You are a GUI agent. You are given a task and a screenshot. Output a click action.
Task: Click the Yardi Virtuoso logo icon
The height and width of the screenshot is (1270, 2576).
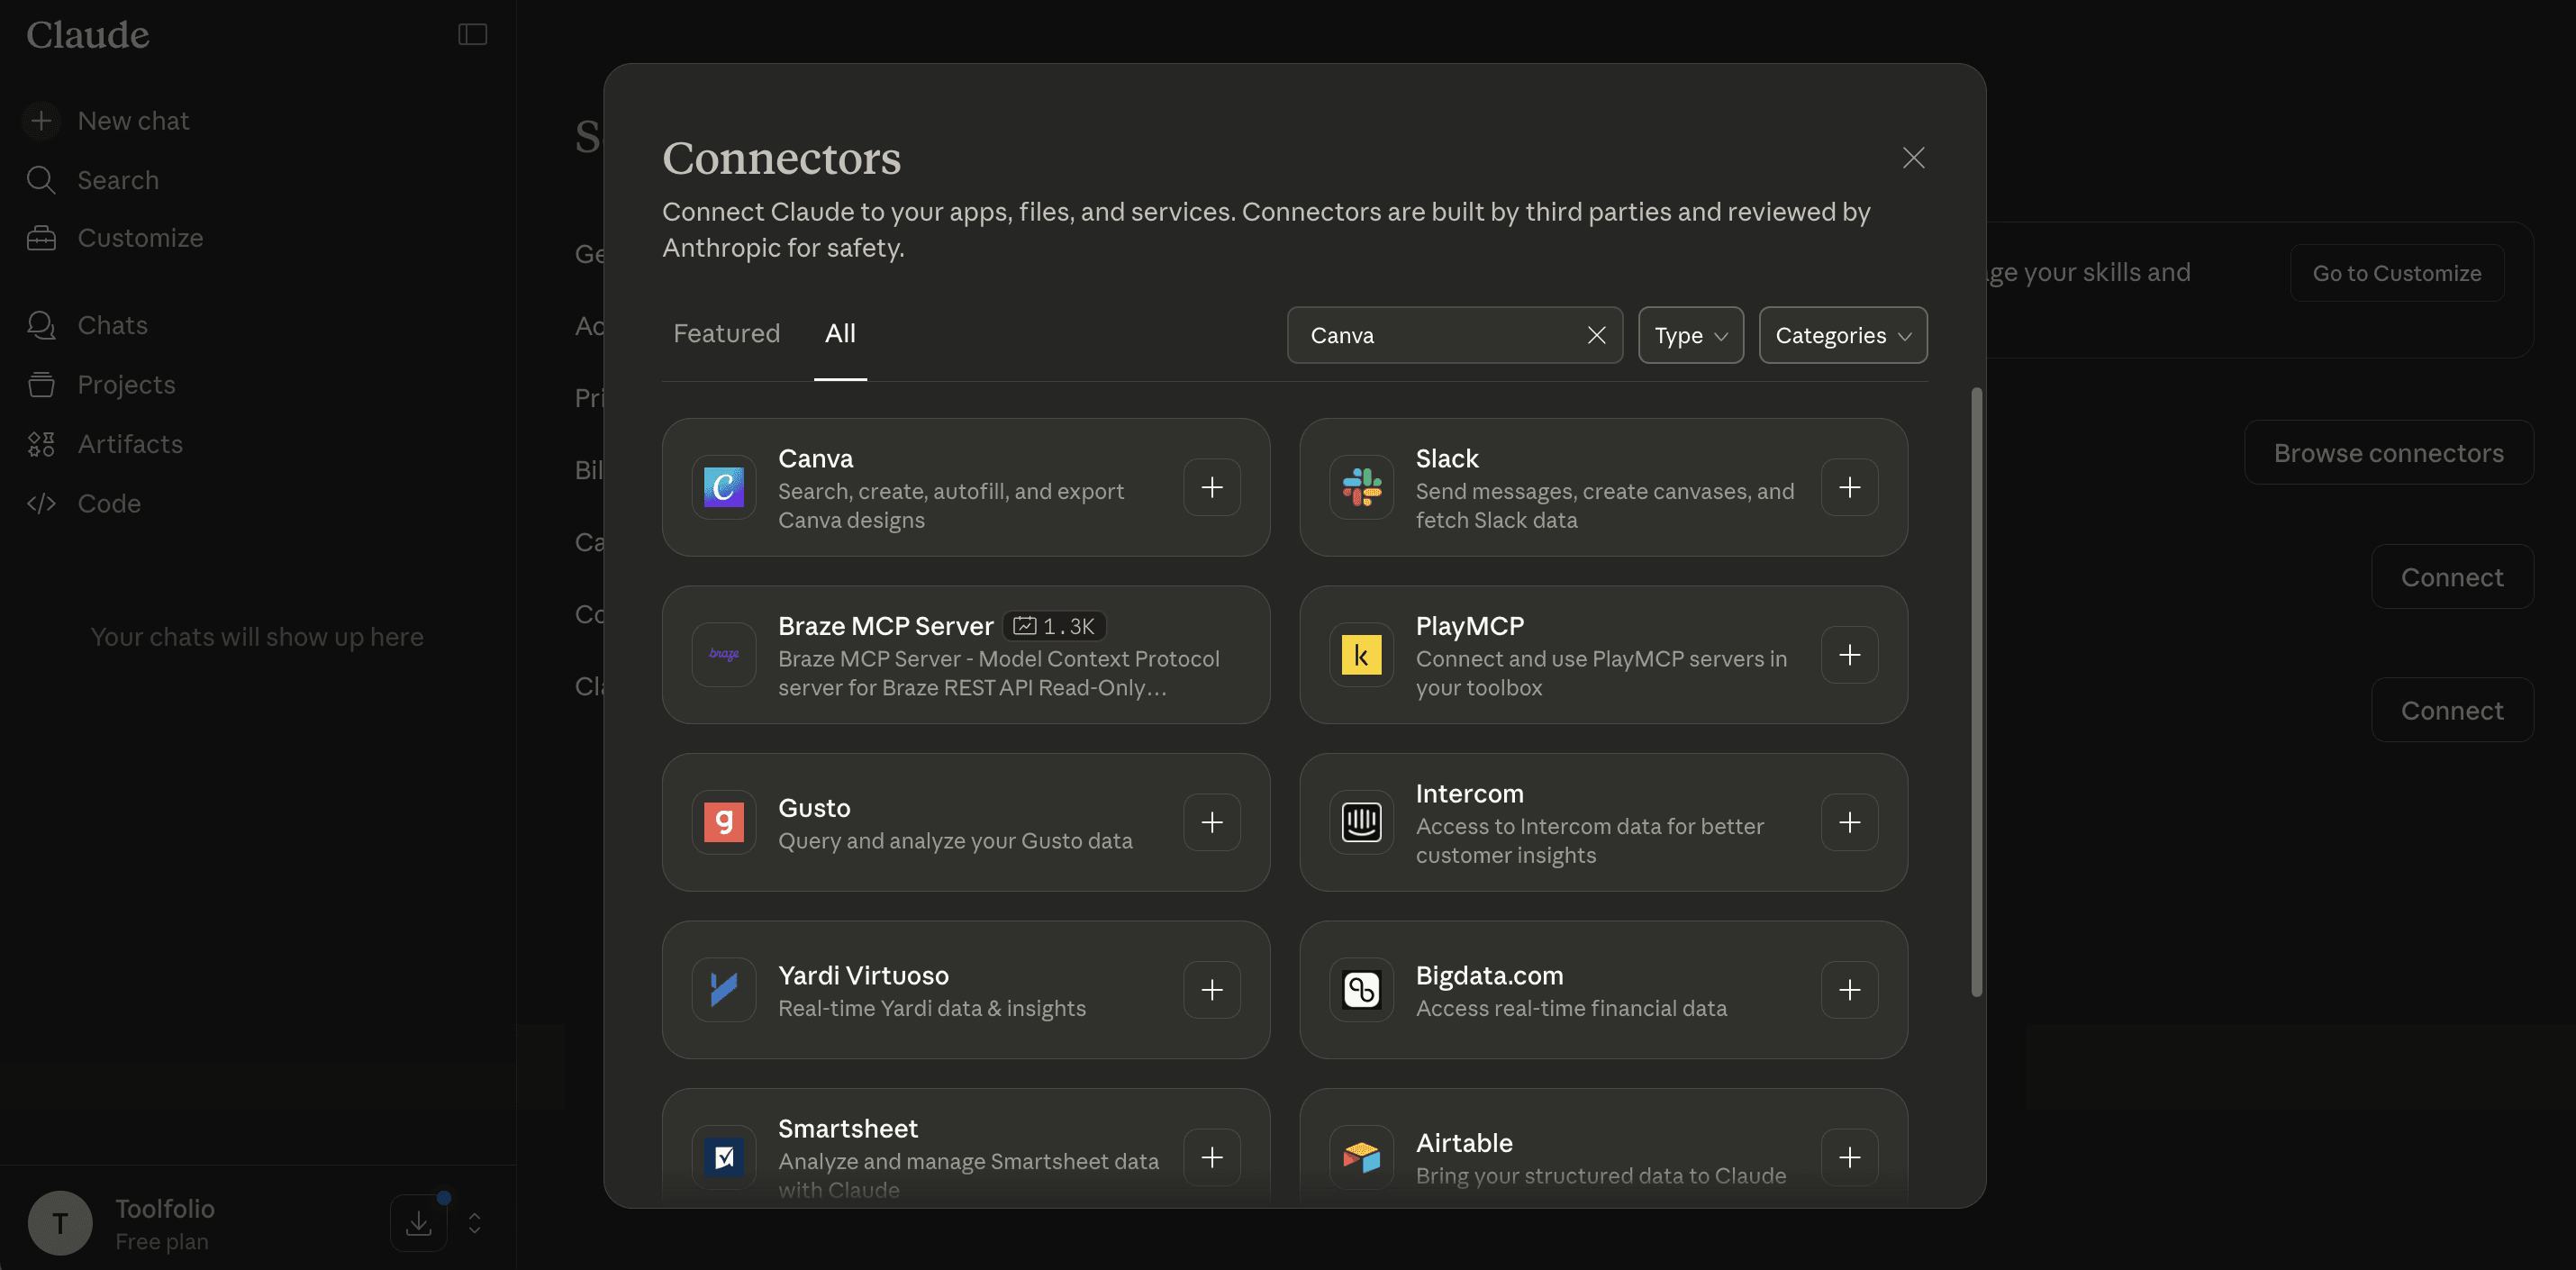pyautogui.click(x=723, y=990)
